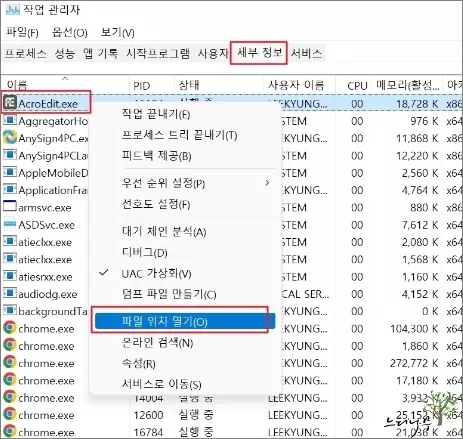This screenshot has width=463, height=439.
Task: Click chrome.exe icon in the 17,180 K row
Action: point(10,380)
